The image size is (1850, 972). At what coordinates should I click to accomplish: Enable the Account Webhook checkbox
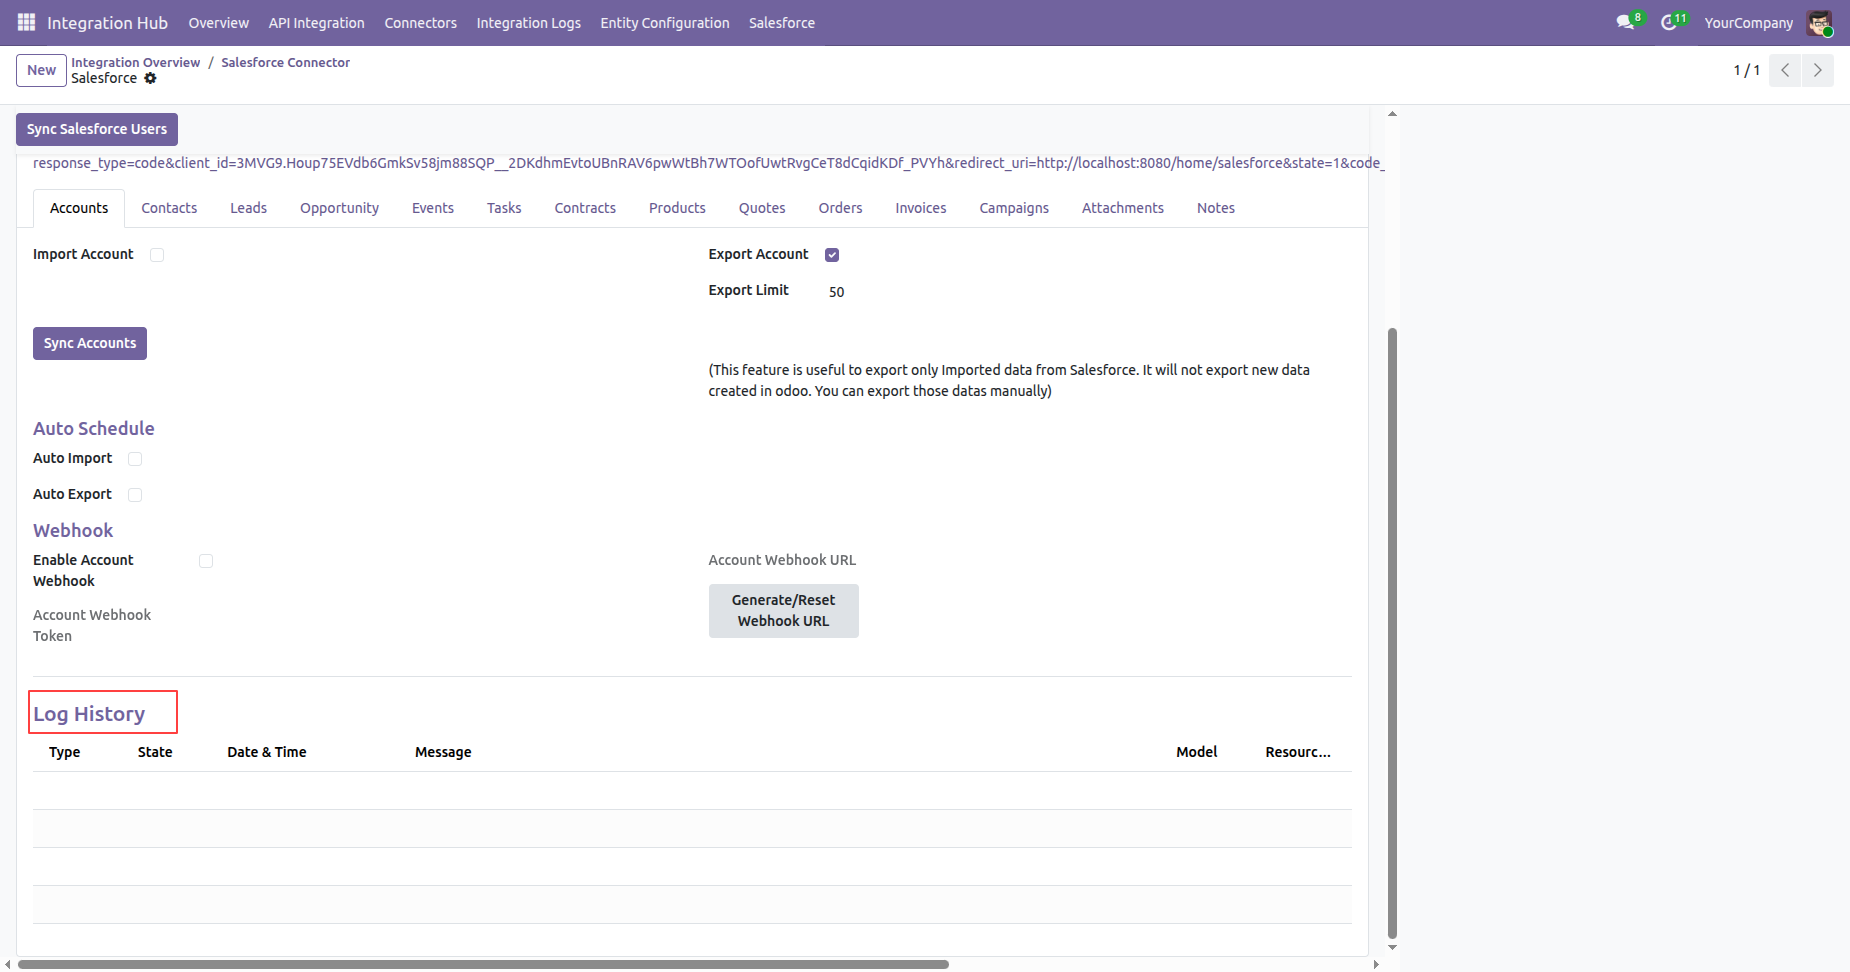pos(206,561)
